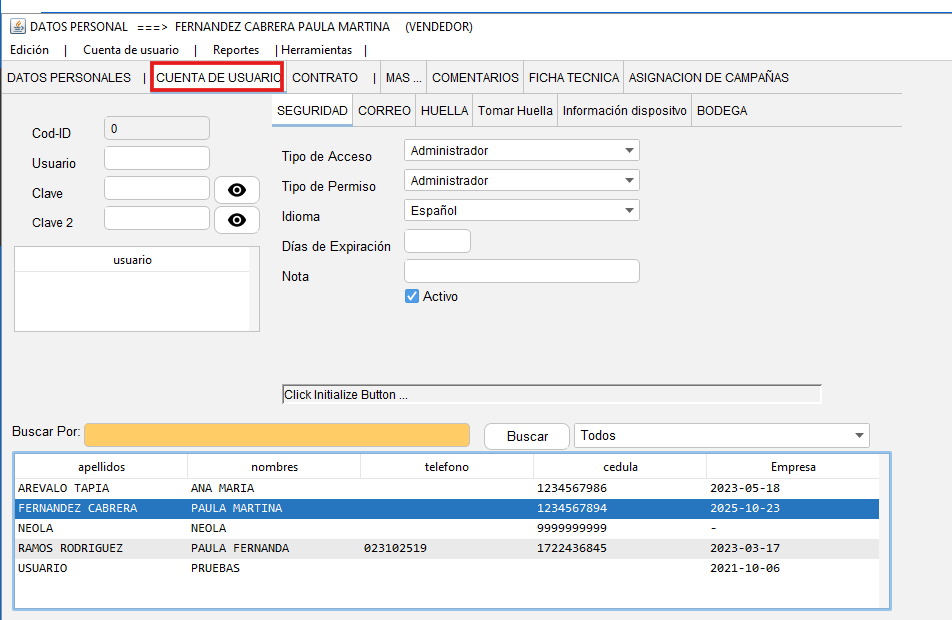Open the Reportes menu
This screenshot has width=952, height=620.
[x=236, y=50]
